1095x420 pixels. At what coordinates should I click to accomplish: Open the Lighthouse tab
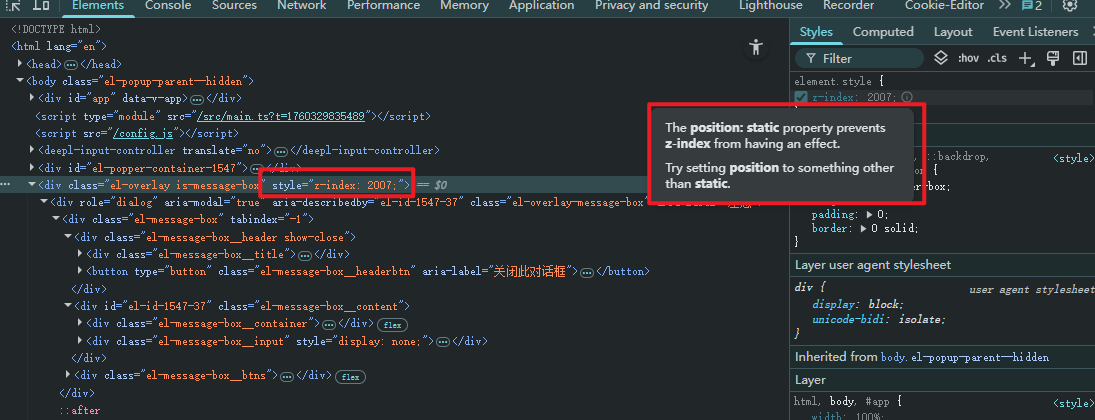(770, 6)
